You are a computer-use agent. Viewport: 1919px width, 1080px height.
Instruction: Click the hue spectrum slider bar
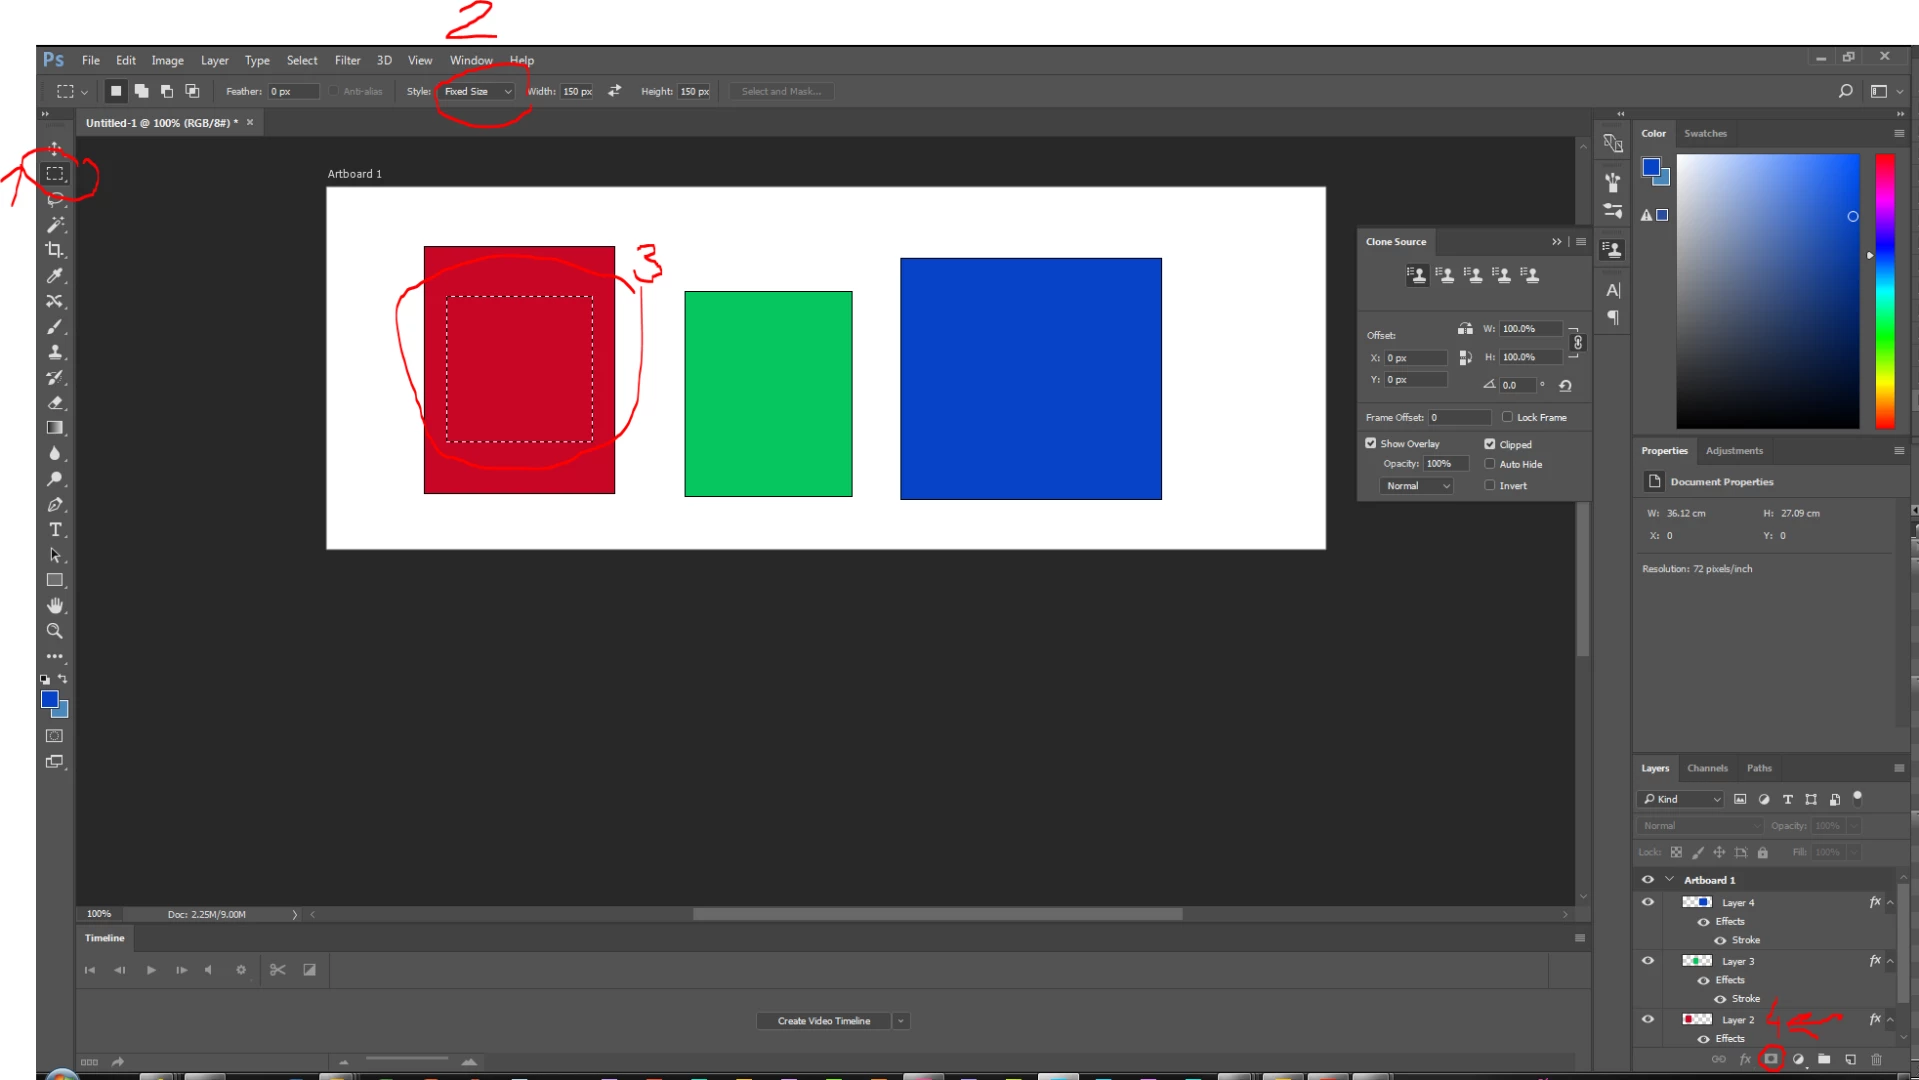click(x=1885, y=291)
